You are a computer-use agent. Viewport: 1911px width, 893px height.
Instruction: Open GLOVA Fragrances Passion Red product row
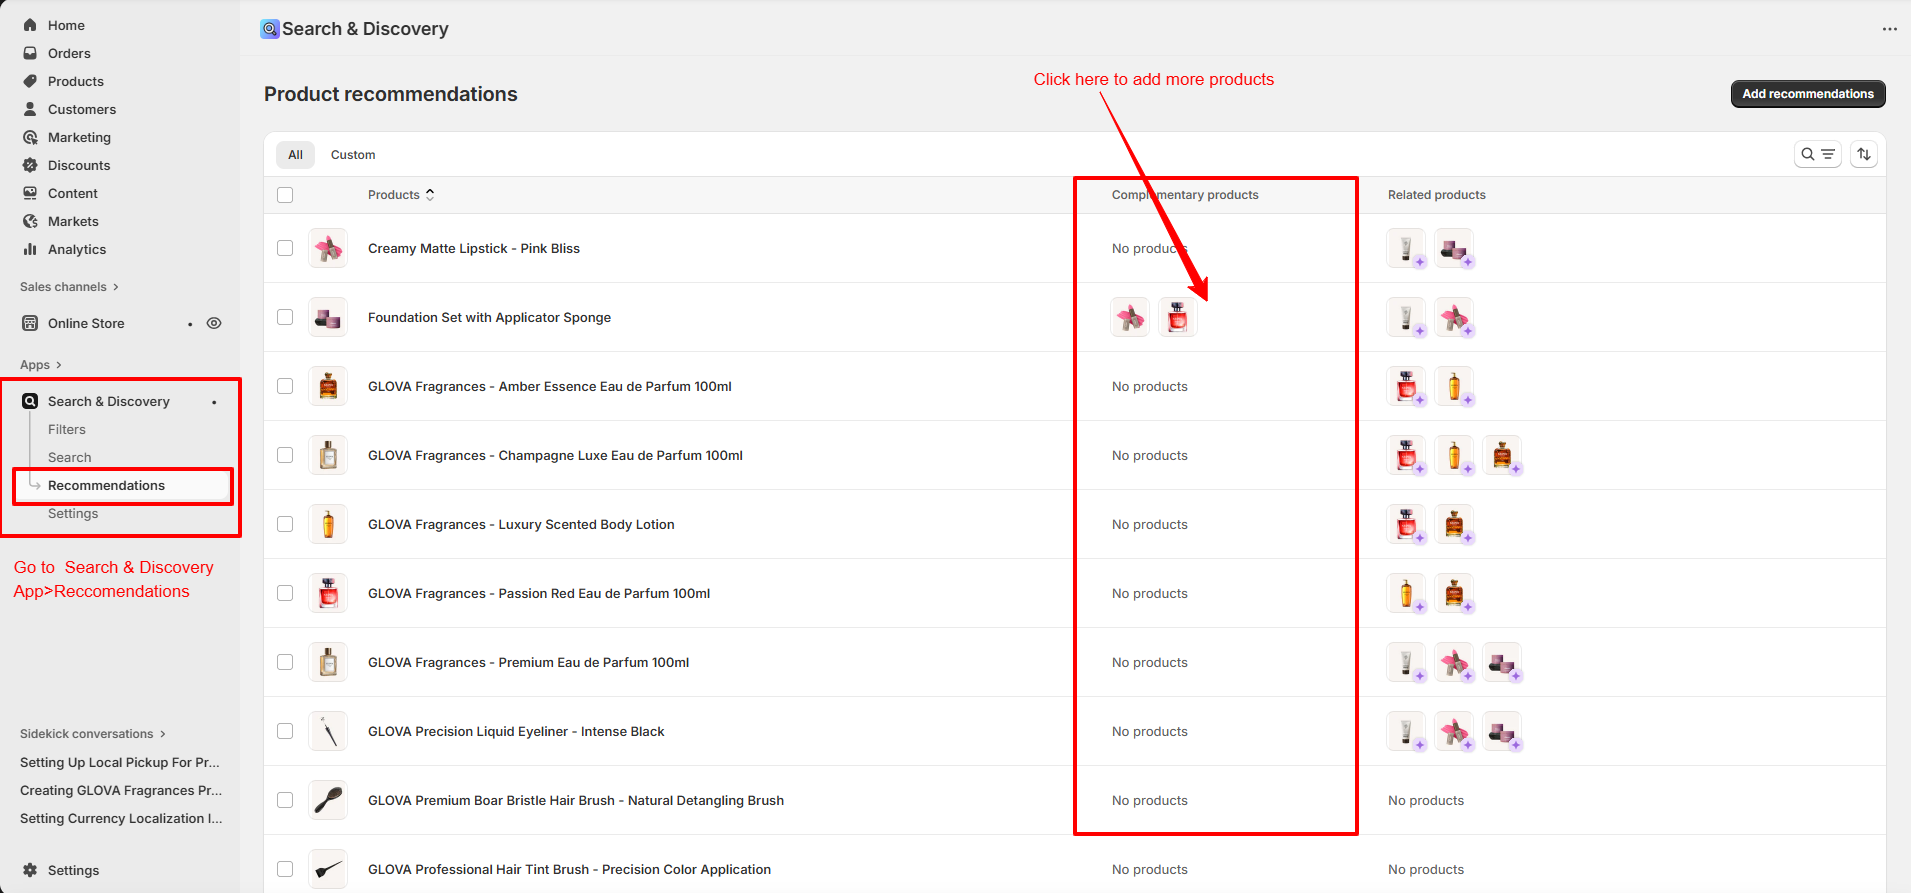1075,593
